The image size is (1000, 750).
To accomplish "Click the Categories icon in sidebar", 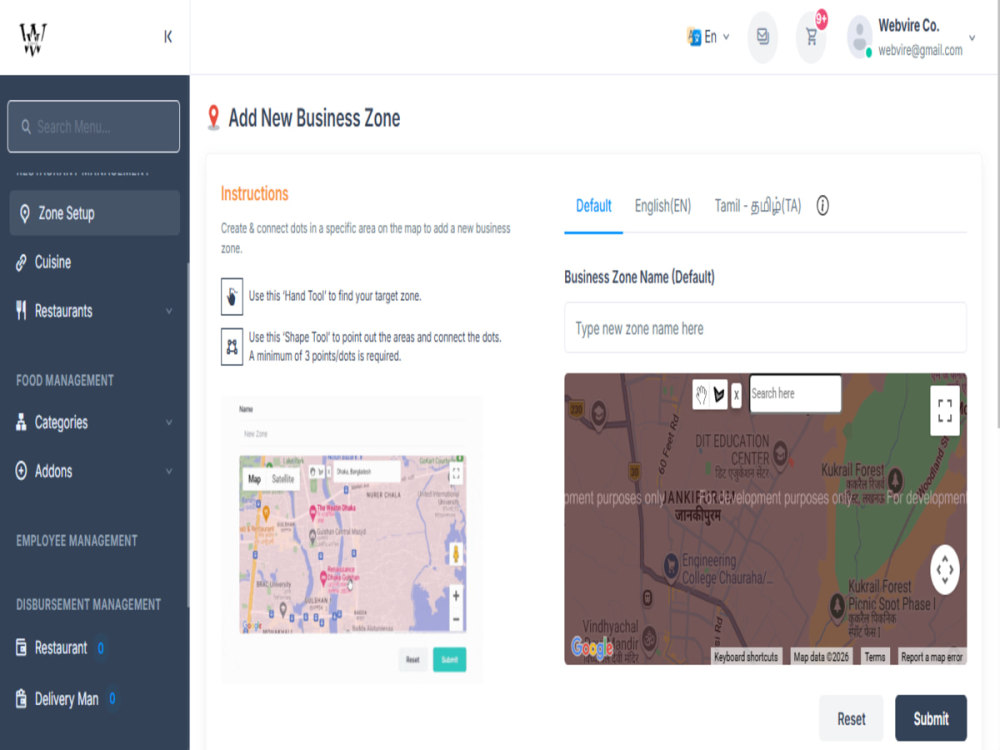I will [21, 422].
